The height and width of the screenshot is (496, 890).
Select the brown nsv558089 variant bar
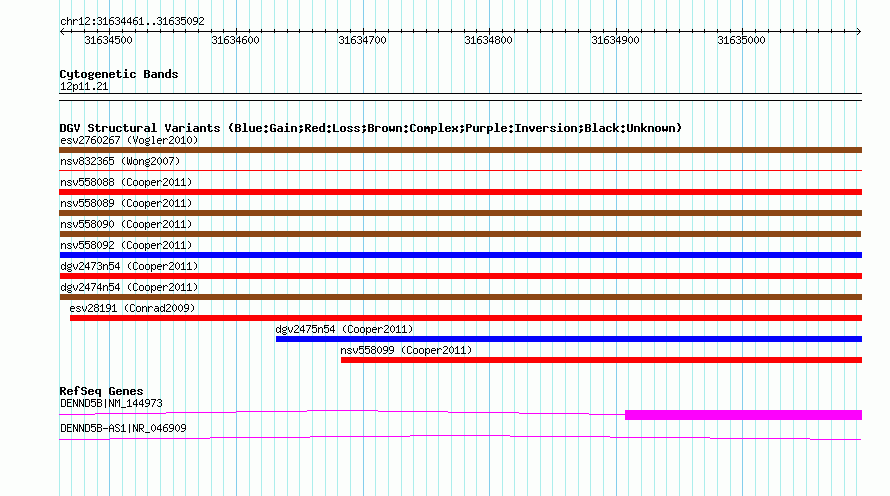click(x=460, y=213)
